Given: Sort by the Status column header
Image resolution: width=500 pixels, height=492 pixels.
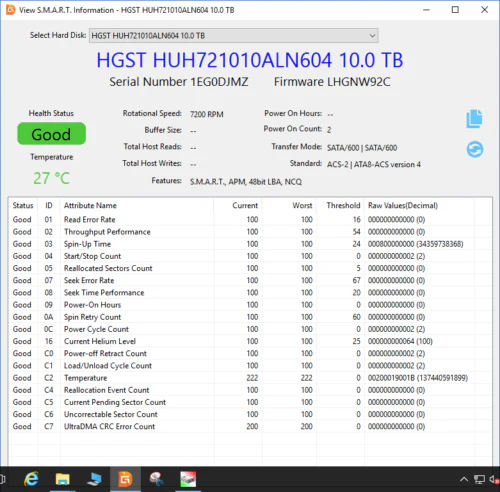Looking at the screenshot, I should [23, 205].
